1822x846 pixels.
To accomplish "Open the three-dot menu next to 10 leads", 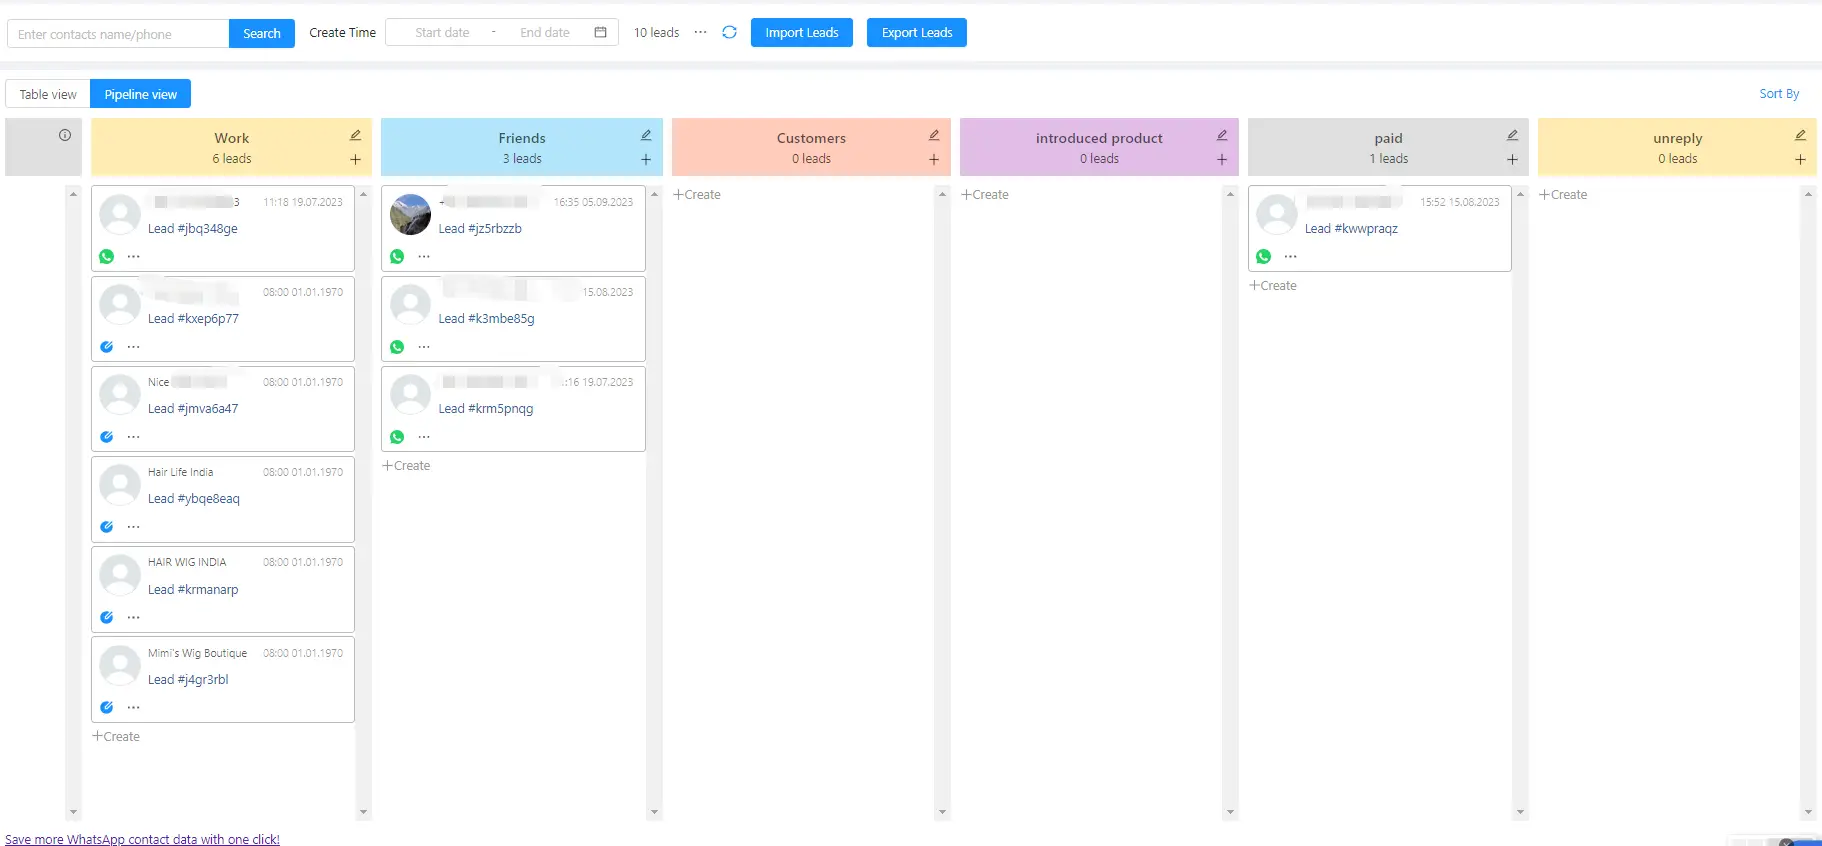I will [701, 32].
